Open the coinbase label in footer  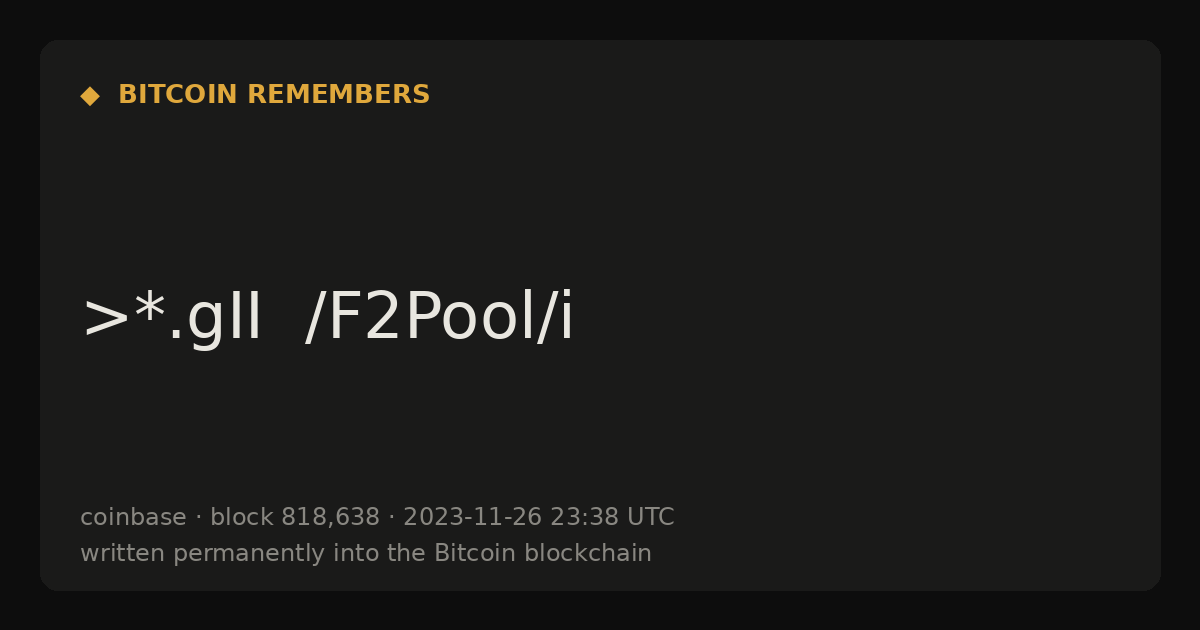point(133,517)
